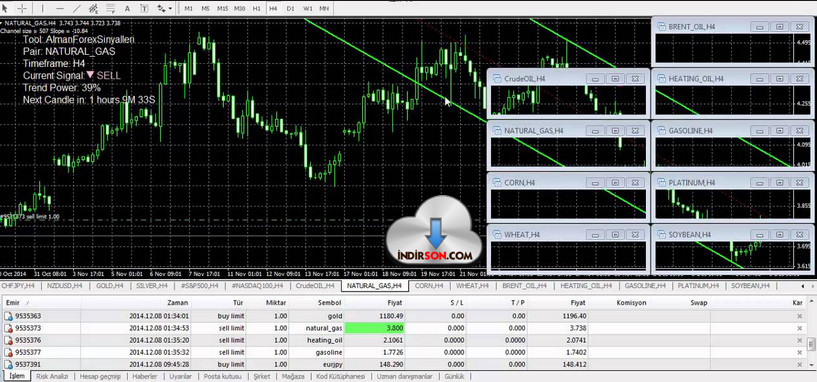The image size is (817, 382).
Task: Switch to the Risk Analizi tab
Action: [52, 376]
